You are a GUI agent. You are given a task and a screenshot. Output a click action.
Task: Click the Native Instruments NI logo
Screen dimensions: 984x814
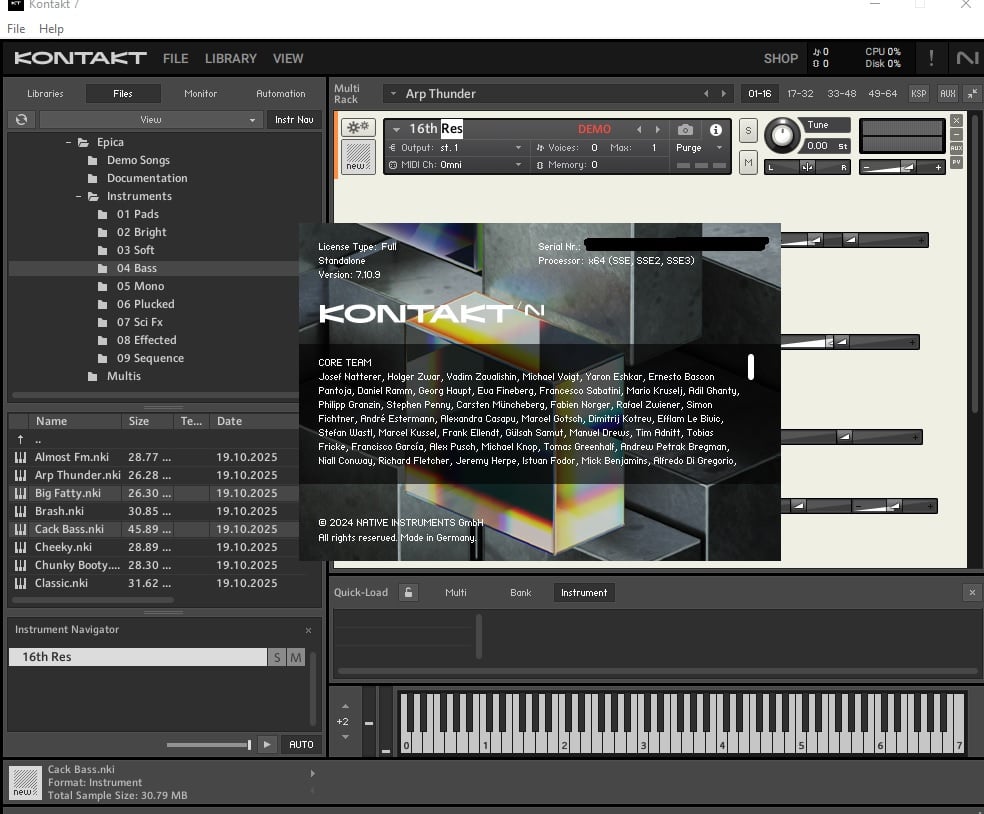click(967, 58)
